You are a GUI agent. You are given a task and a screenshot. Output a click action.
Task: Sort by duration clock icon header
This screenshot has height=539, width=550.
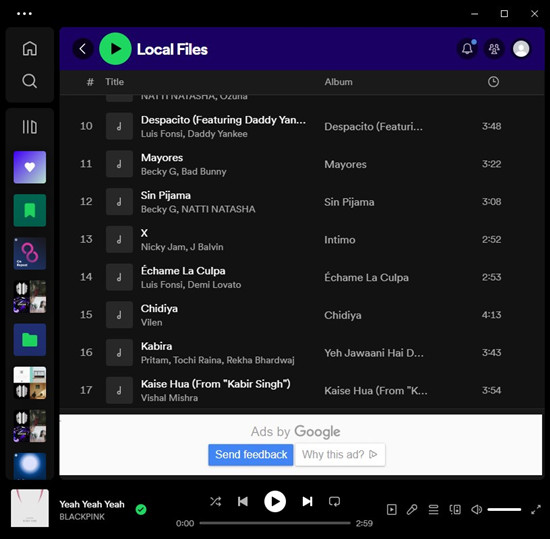click(493, 82)
